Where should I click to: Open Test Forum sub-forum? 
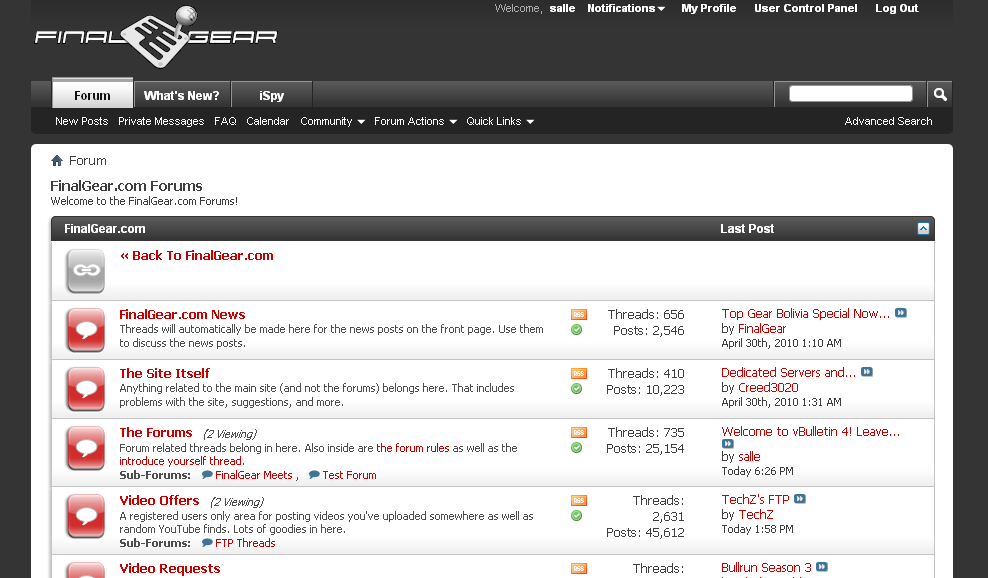tap(349, 475)
